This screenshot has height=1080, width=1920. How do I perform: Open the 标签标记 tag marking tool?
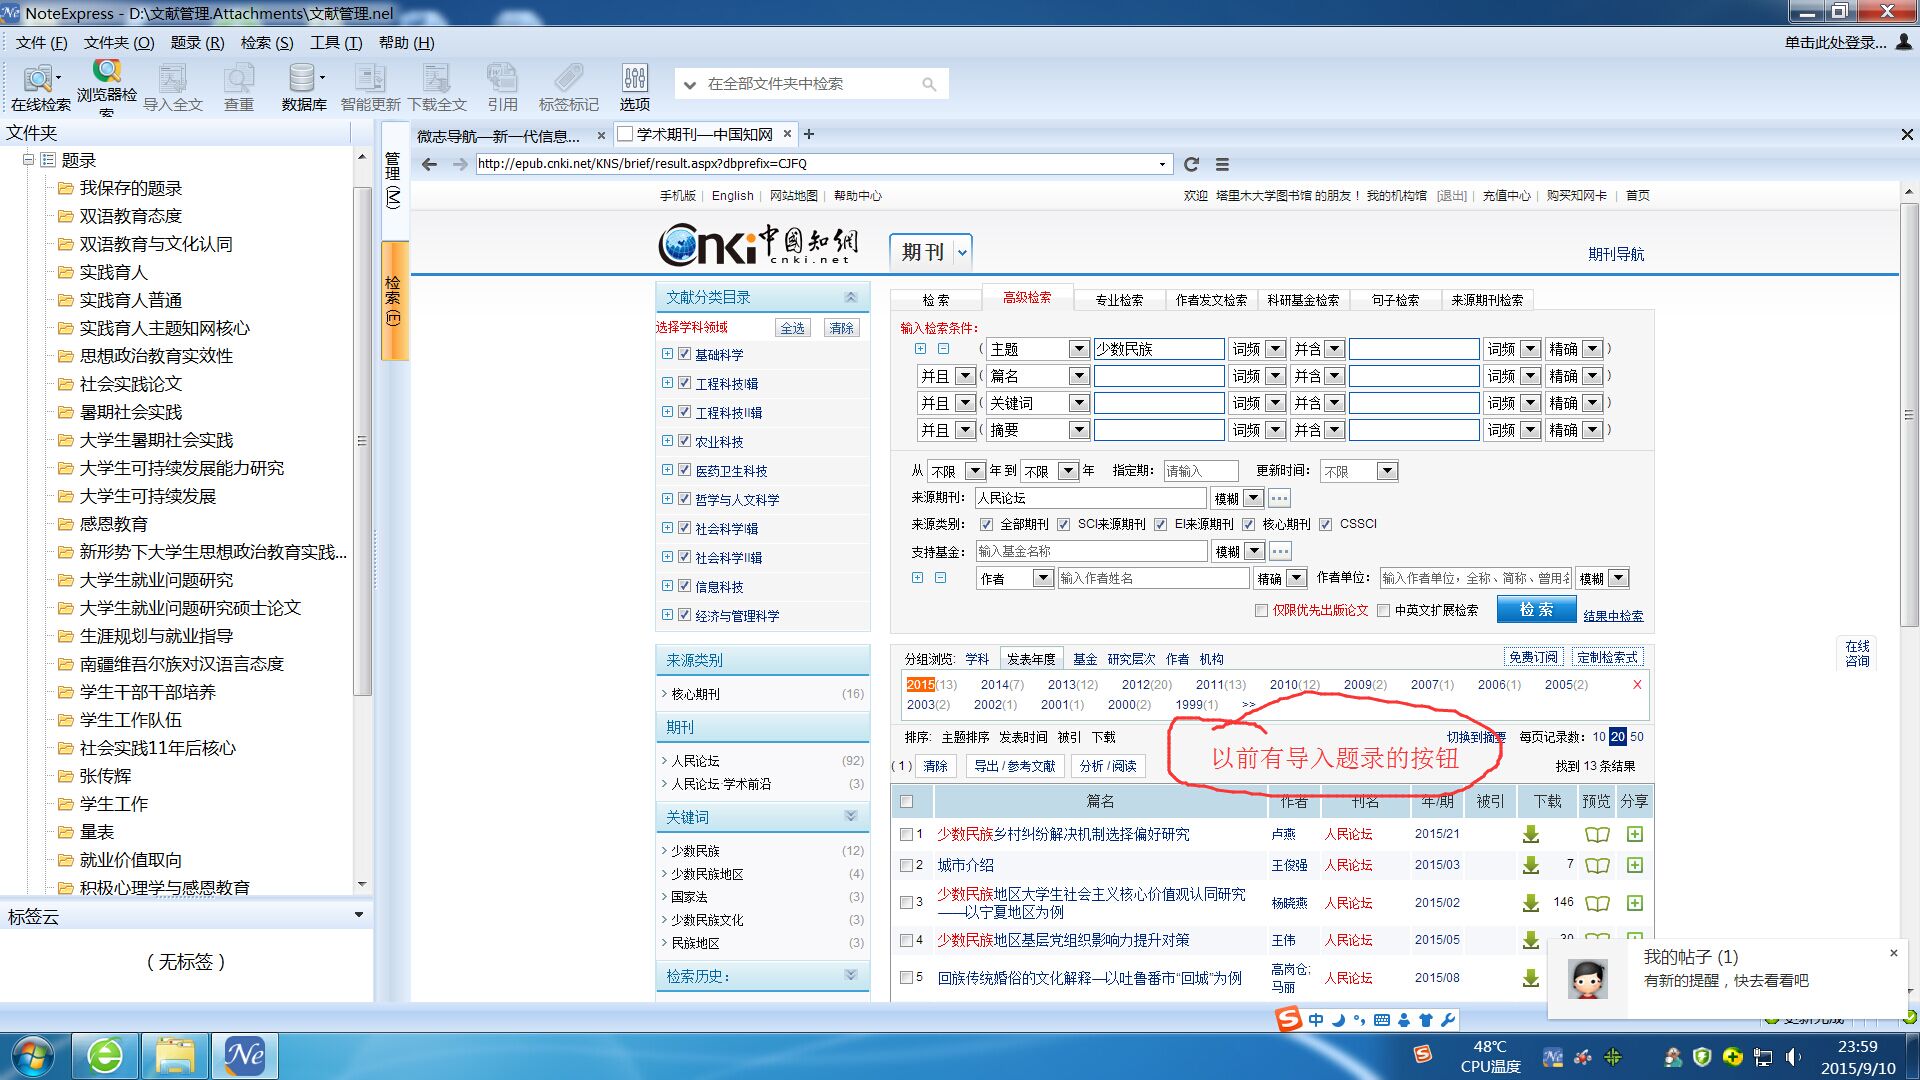pos(568,87)
